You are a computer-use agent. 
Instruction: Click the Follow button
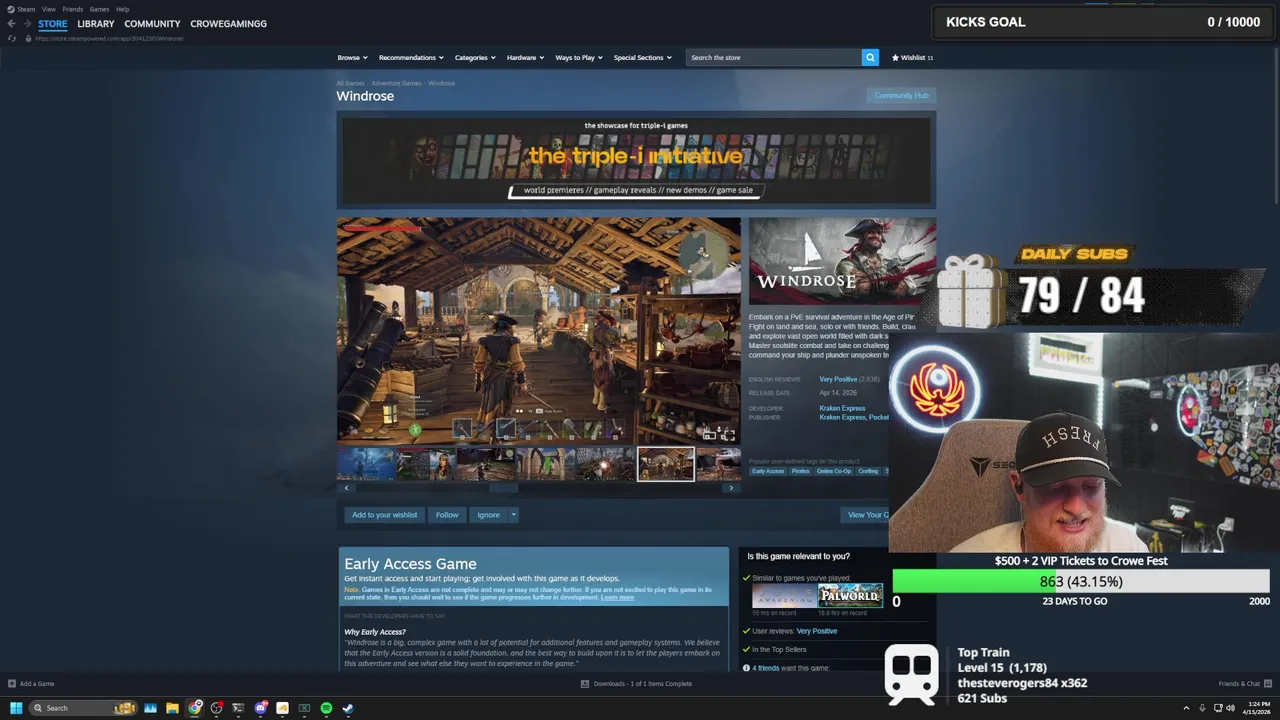pyautogui.click(x=447, y=515)
